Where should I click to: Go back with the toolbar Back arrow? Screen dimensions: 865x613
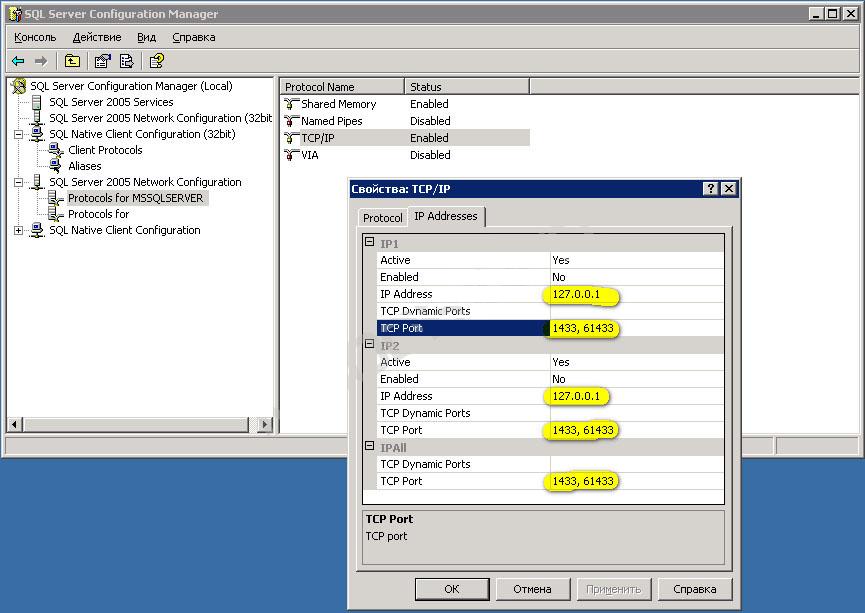tap(18, 61)
